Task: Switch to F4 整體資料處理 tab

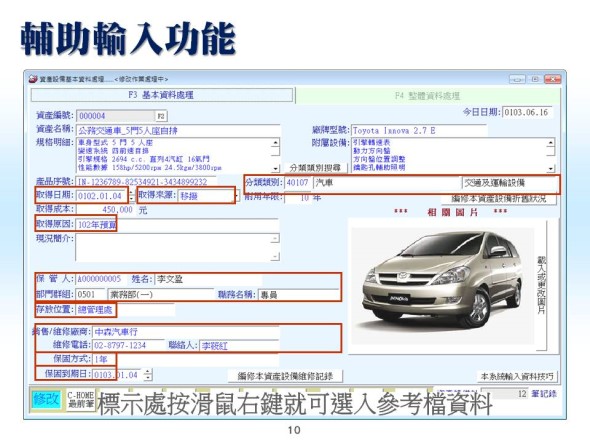Action: pos(428,96)
